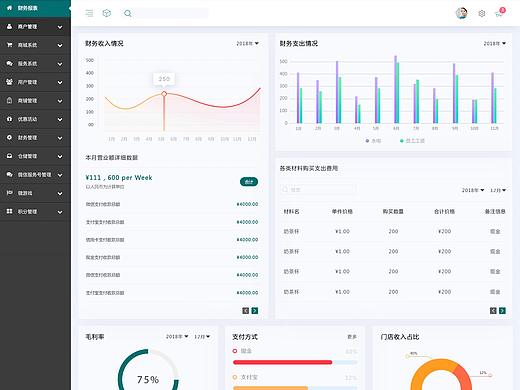Select 商户管理 menu item
Image resolution: width=520 pixels, height=390 pixels.
pyautogui.click(x=35, y=26)
